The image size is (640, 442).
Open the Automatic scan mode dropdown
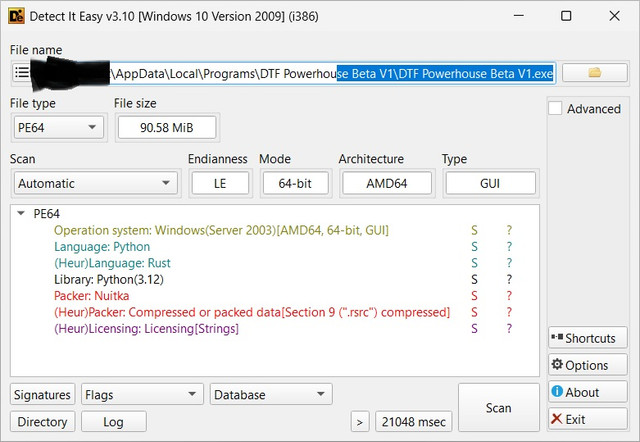pos(96,183)
